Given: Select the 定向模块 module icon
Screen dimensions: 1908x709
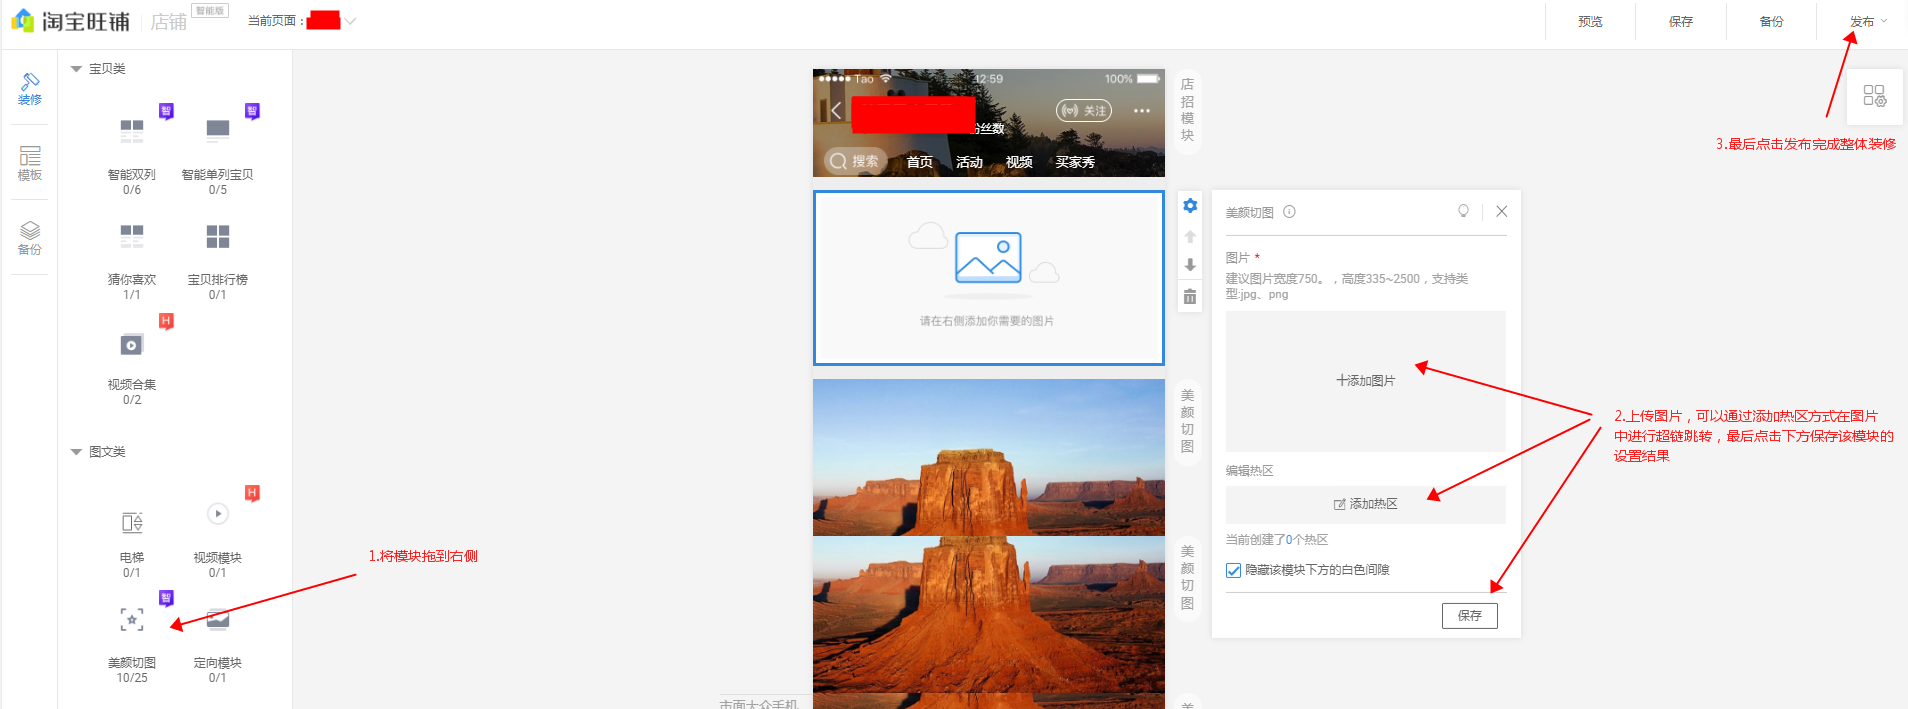Looking at the screenshot, I should (x=218, y=620).
